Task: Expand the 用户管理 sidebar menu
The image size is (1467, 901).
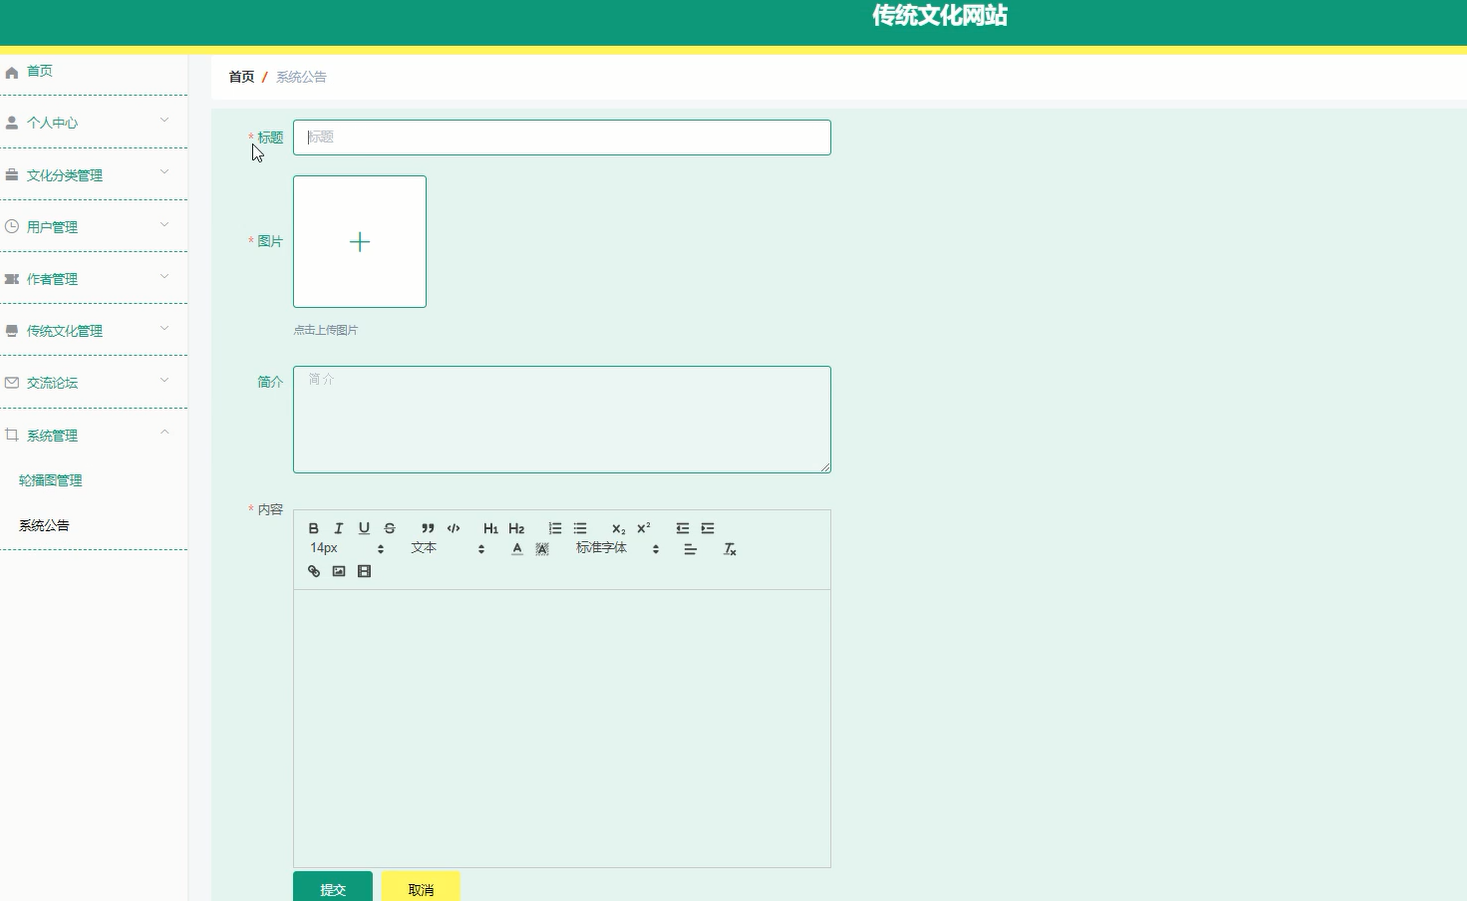Action: click(x=94, y=227)
